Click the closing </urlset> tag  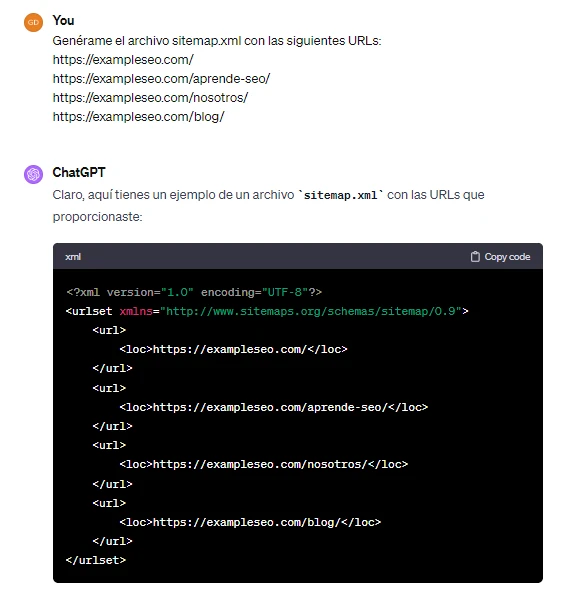pos(96,560)
